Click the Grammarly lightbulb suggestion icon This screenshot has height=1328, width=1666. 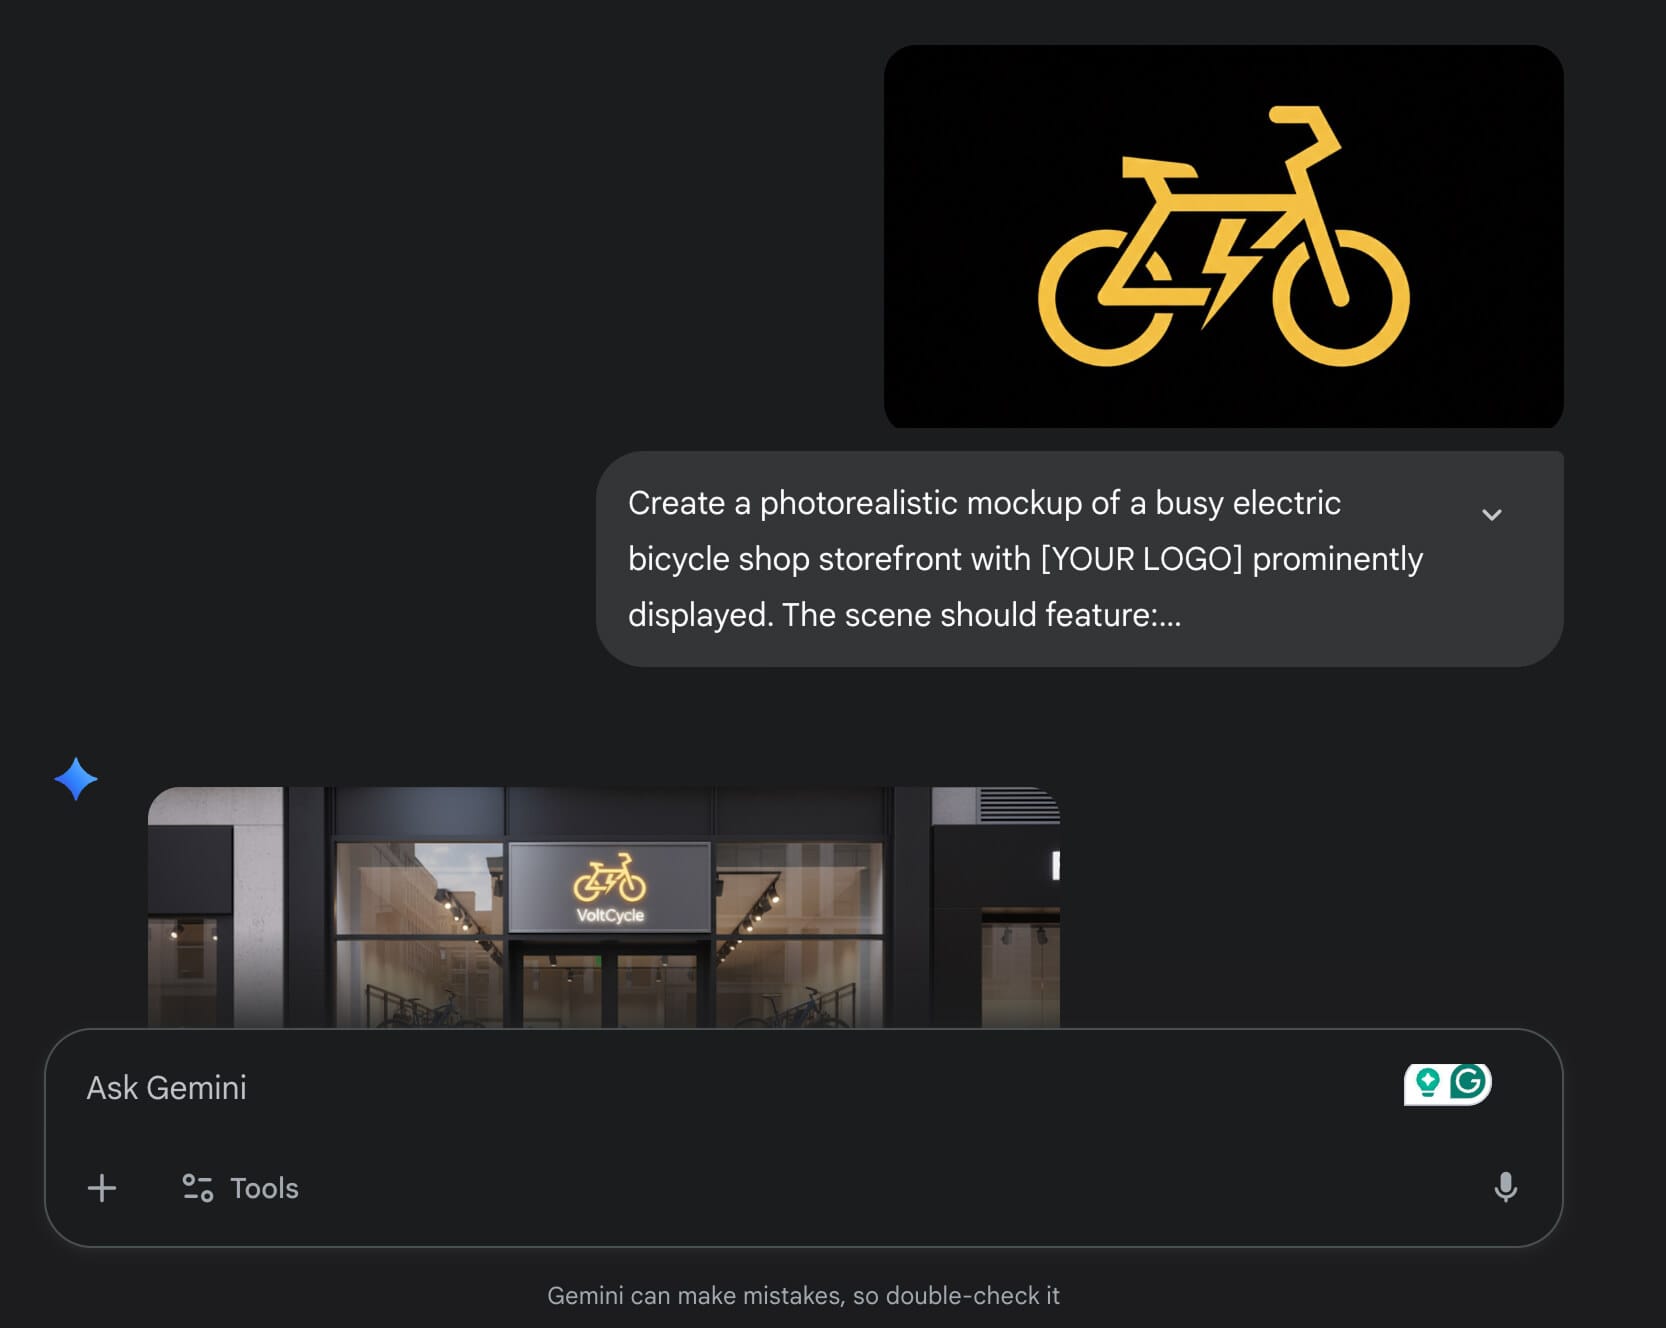tap(1428, 1082)
